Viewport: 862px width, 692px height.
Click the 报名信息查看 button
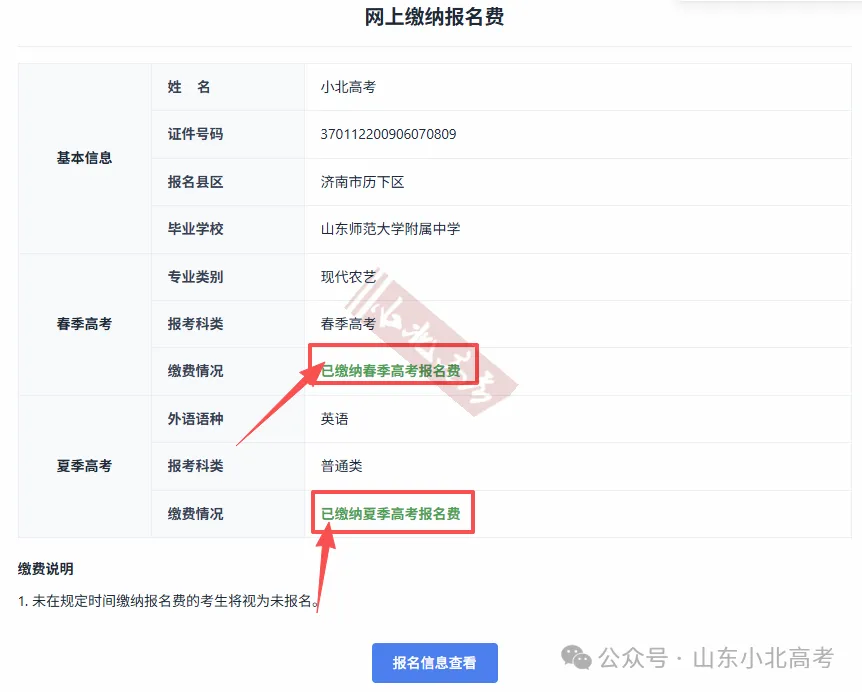(x=435, y=662)
